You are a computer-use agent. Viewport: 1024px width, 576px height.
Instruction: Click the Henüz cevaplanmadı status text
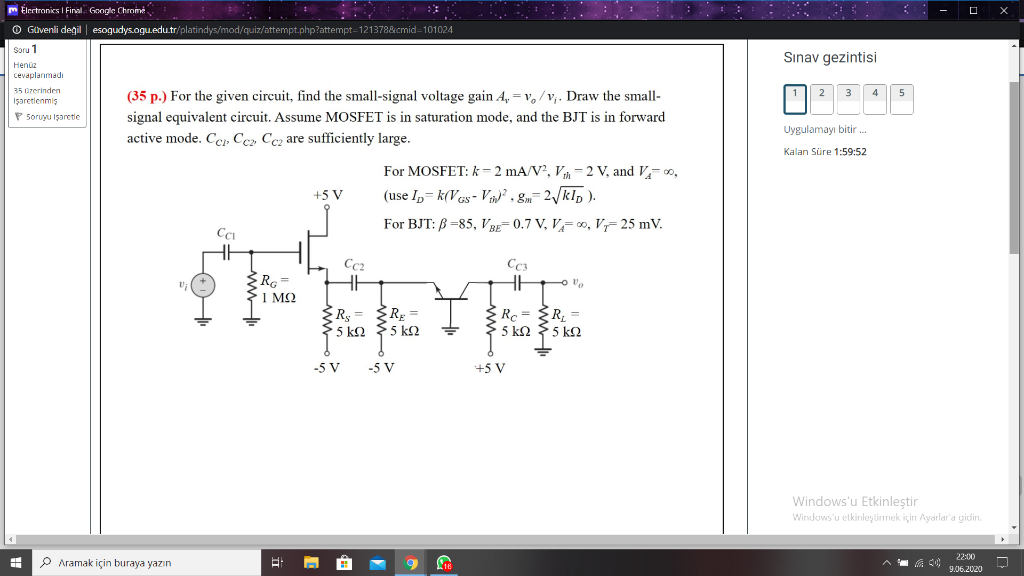(x=39, y=70)
